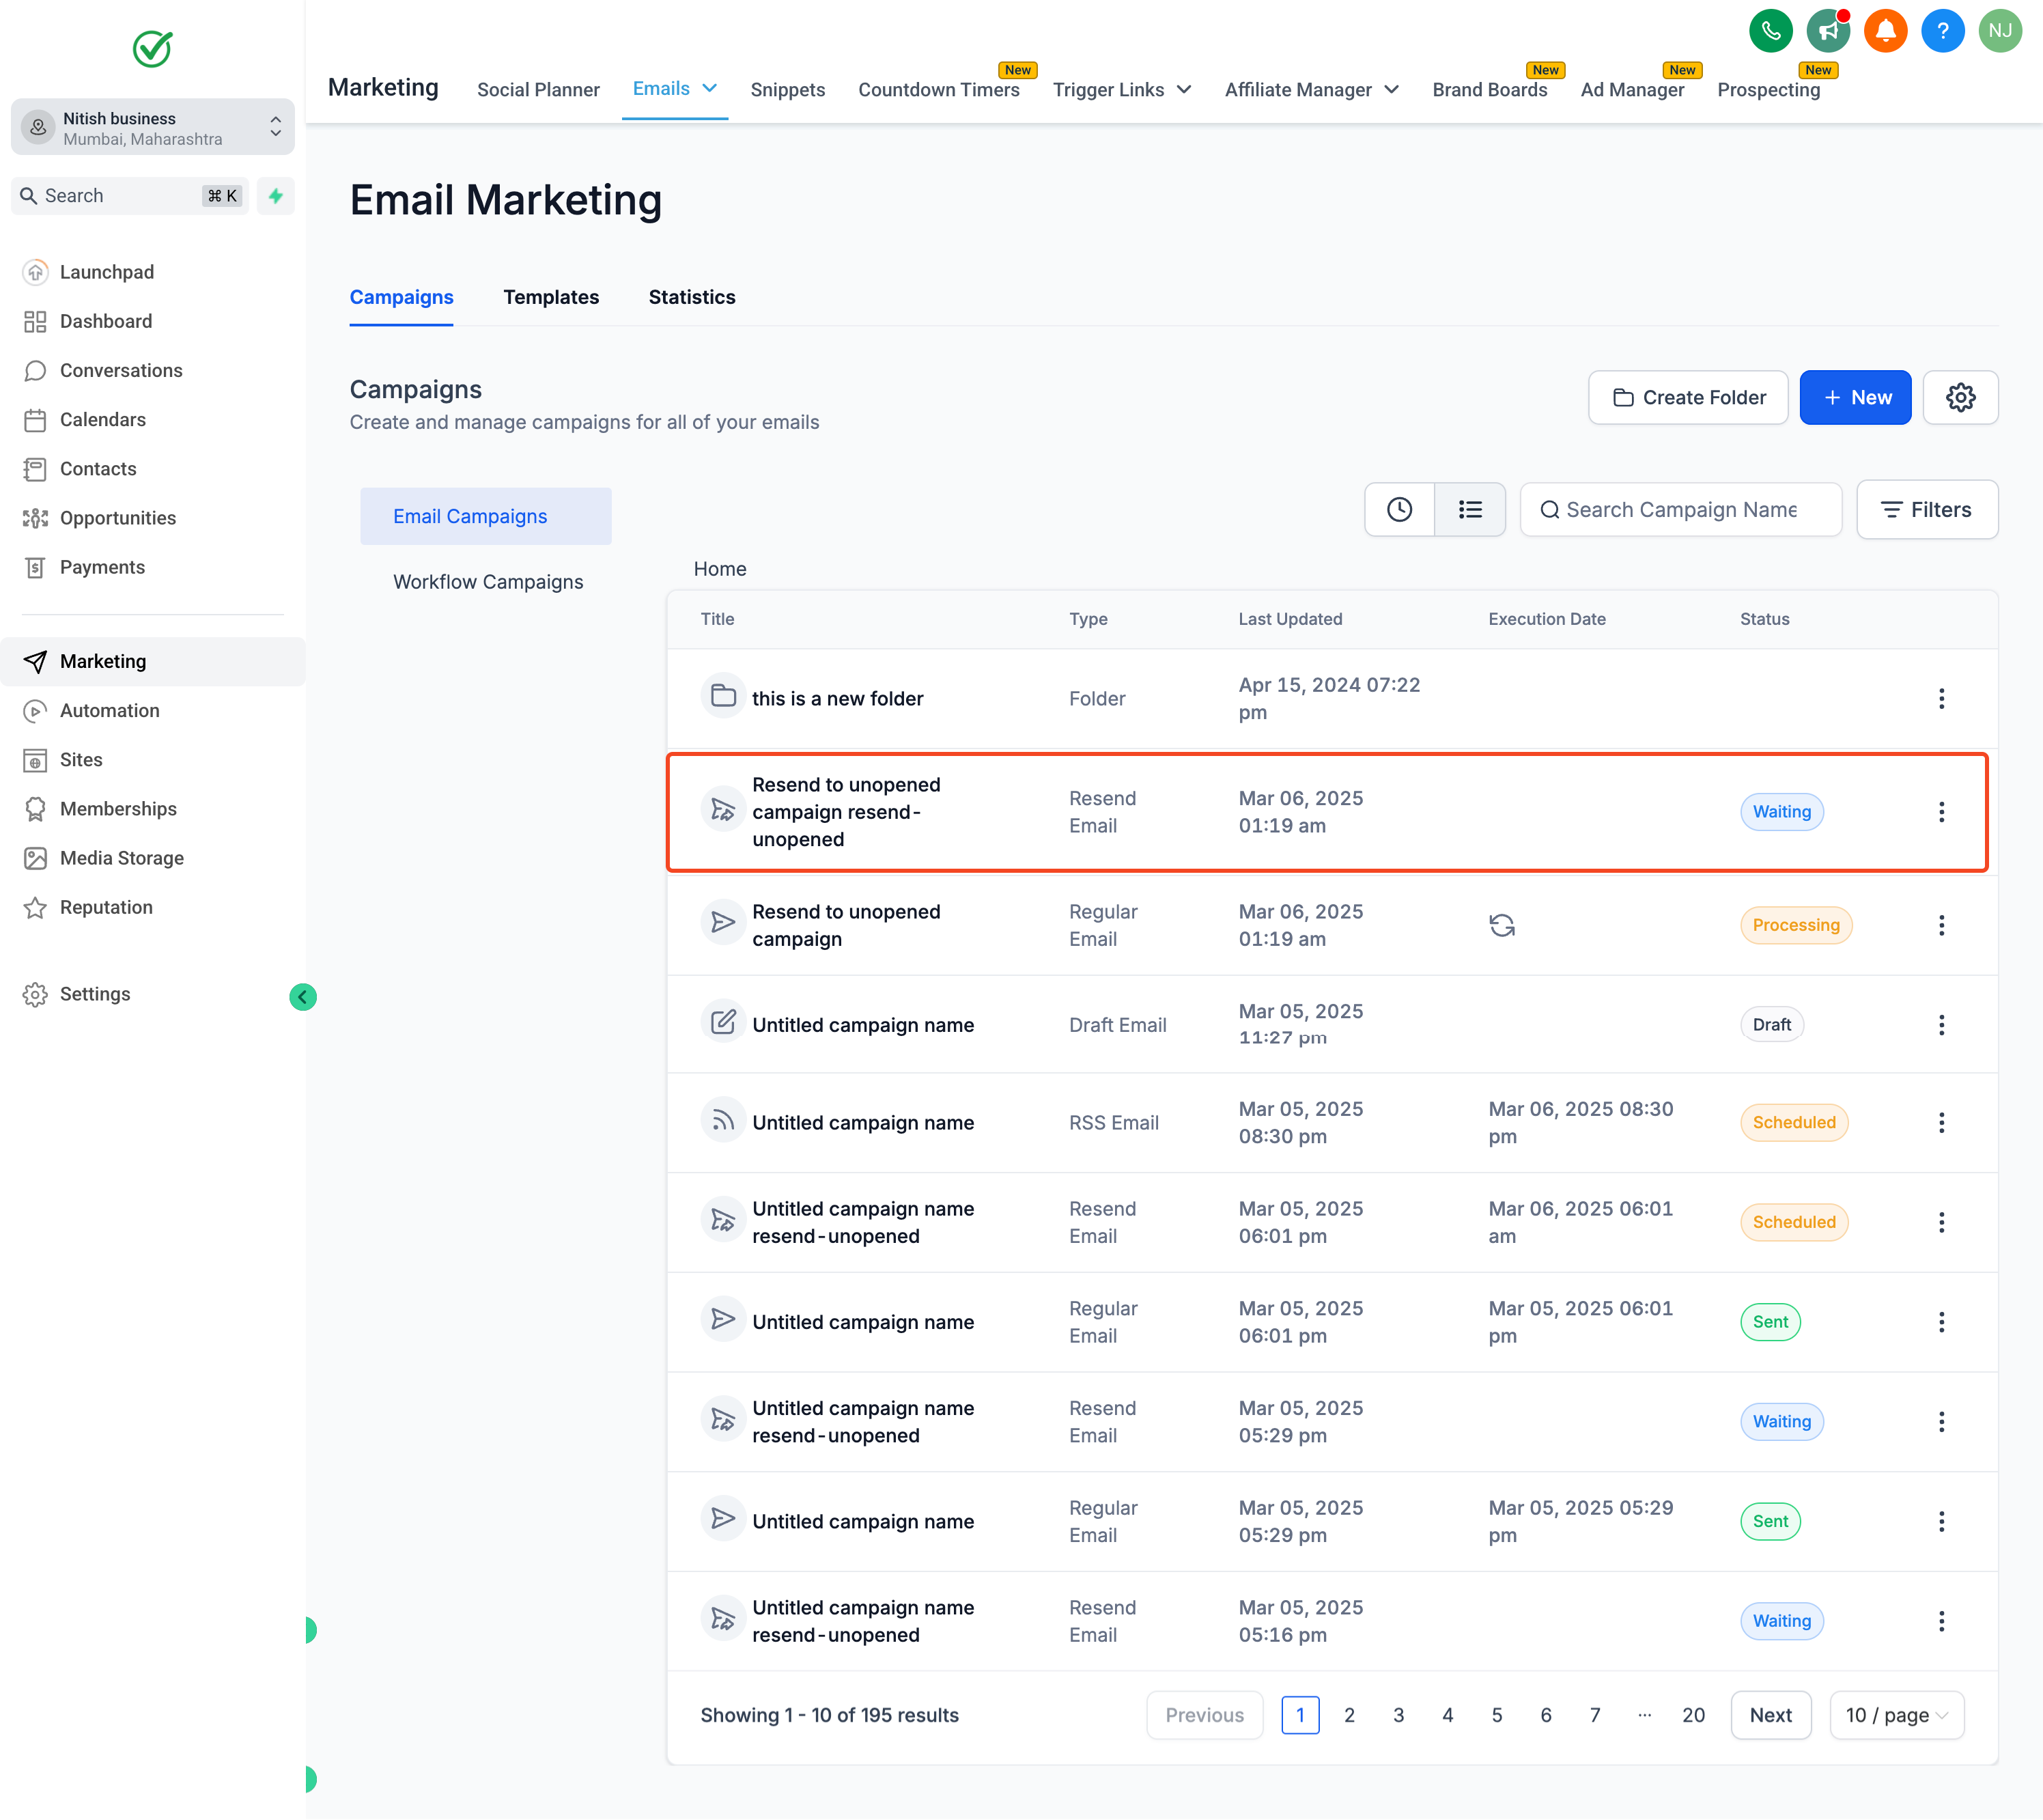2043x1820 pixels.
Task: Go to page 3 of results
Action: pos(1398,1715)
